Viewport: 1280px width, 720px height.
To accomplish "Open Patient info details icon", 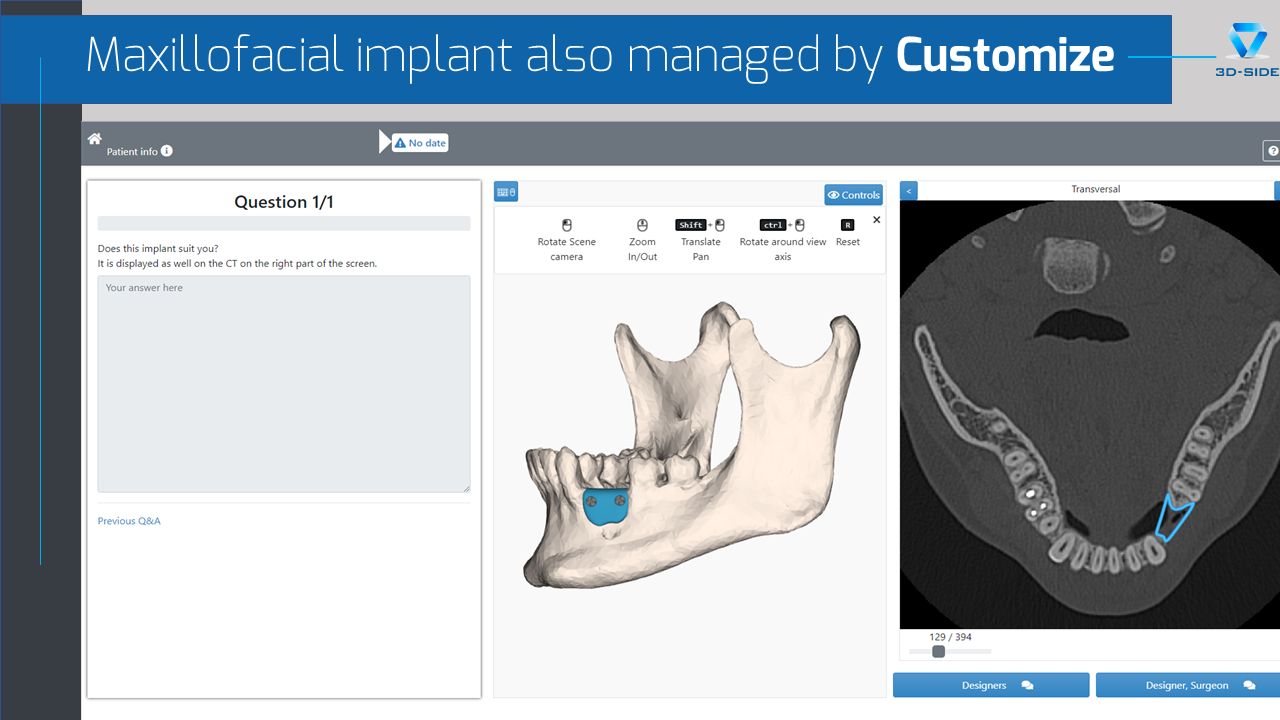I will pyautogui.click(x=167, y=151).
